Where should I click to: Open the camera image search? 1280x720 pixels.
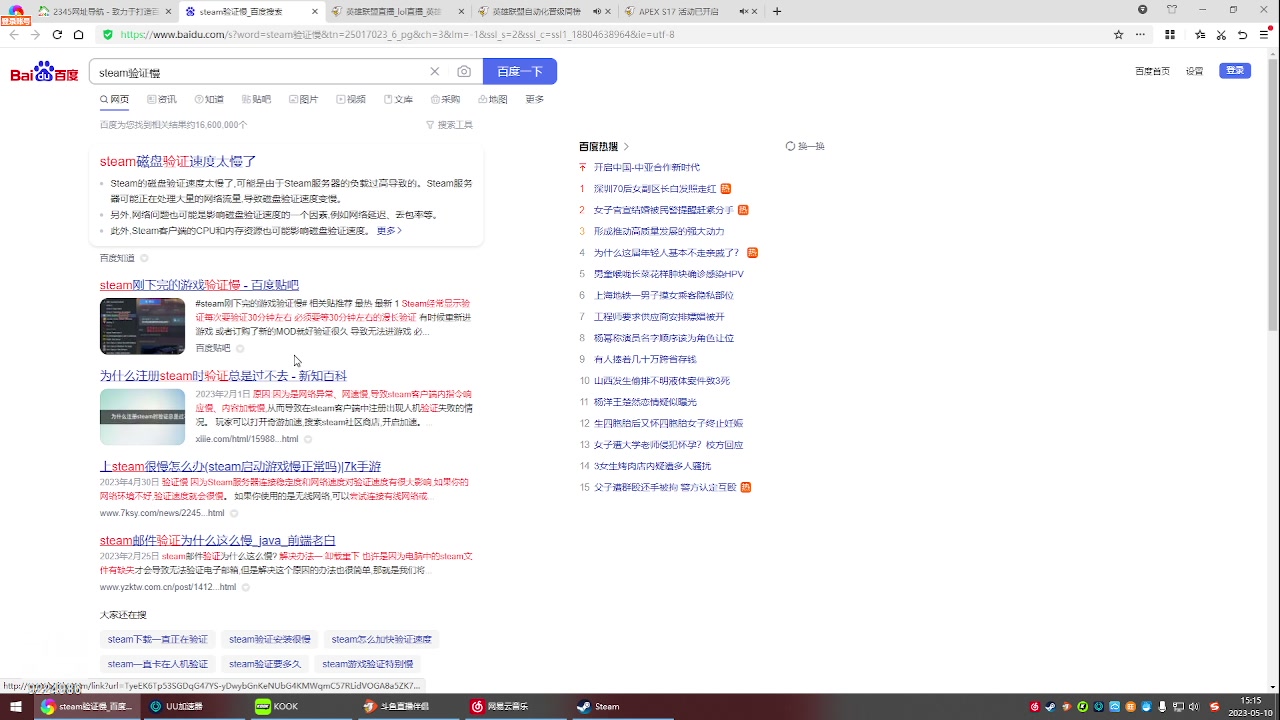pyautogui.click(x=464, y=72)
